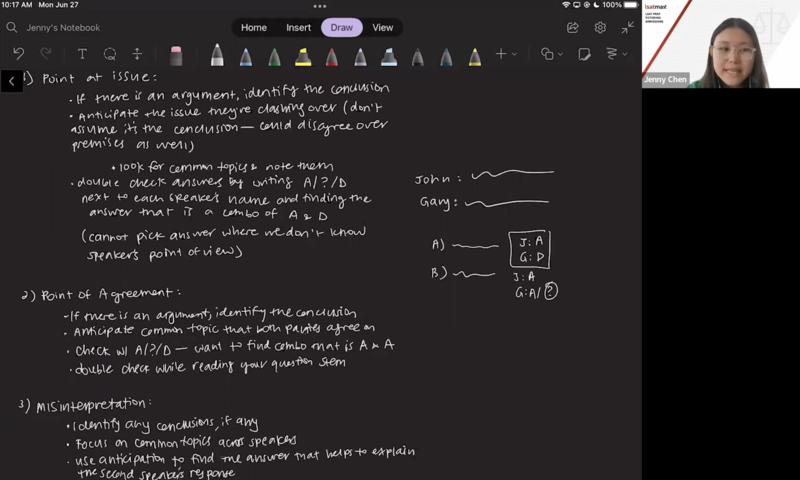Click the Redo arrow
Viewport: 800px width, 480px height.
46,54
